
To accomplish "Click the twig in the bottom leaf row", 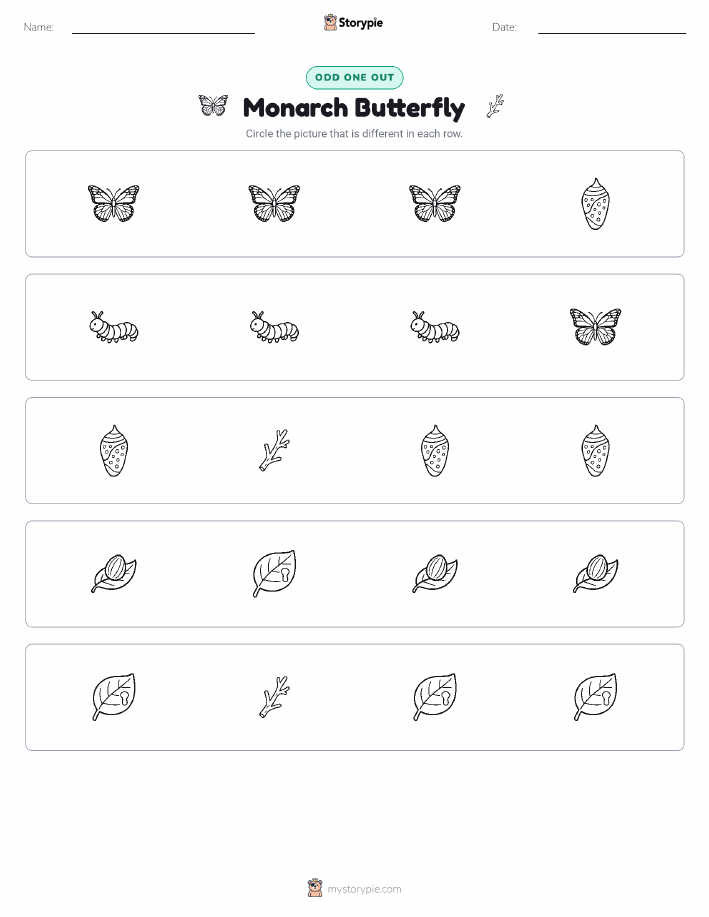I will point(274,697).
